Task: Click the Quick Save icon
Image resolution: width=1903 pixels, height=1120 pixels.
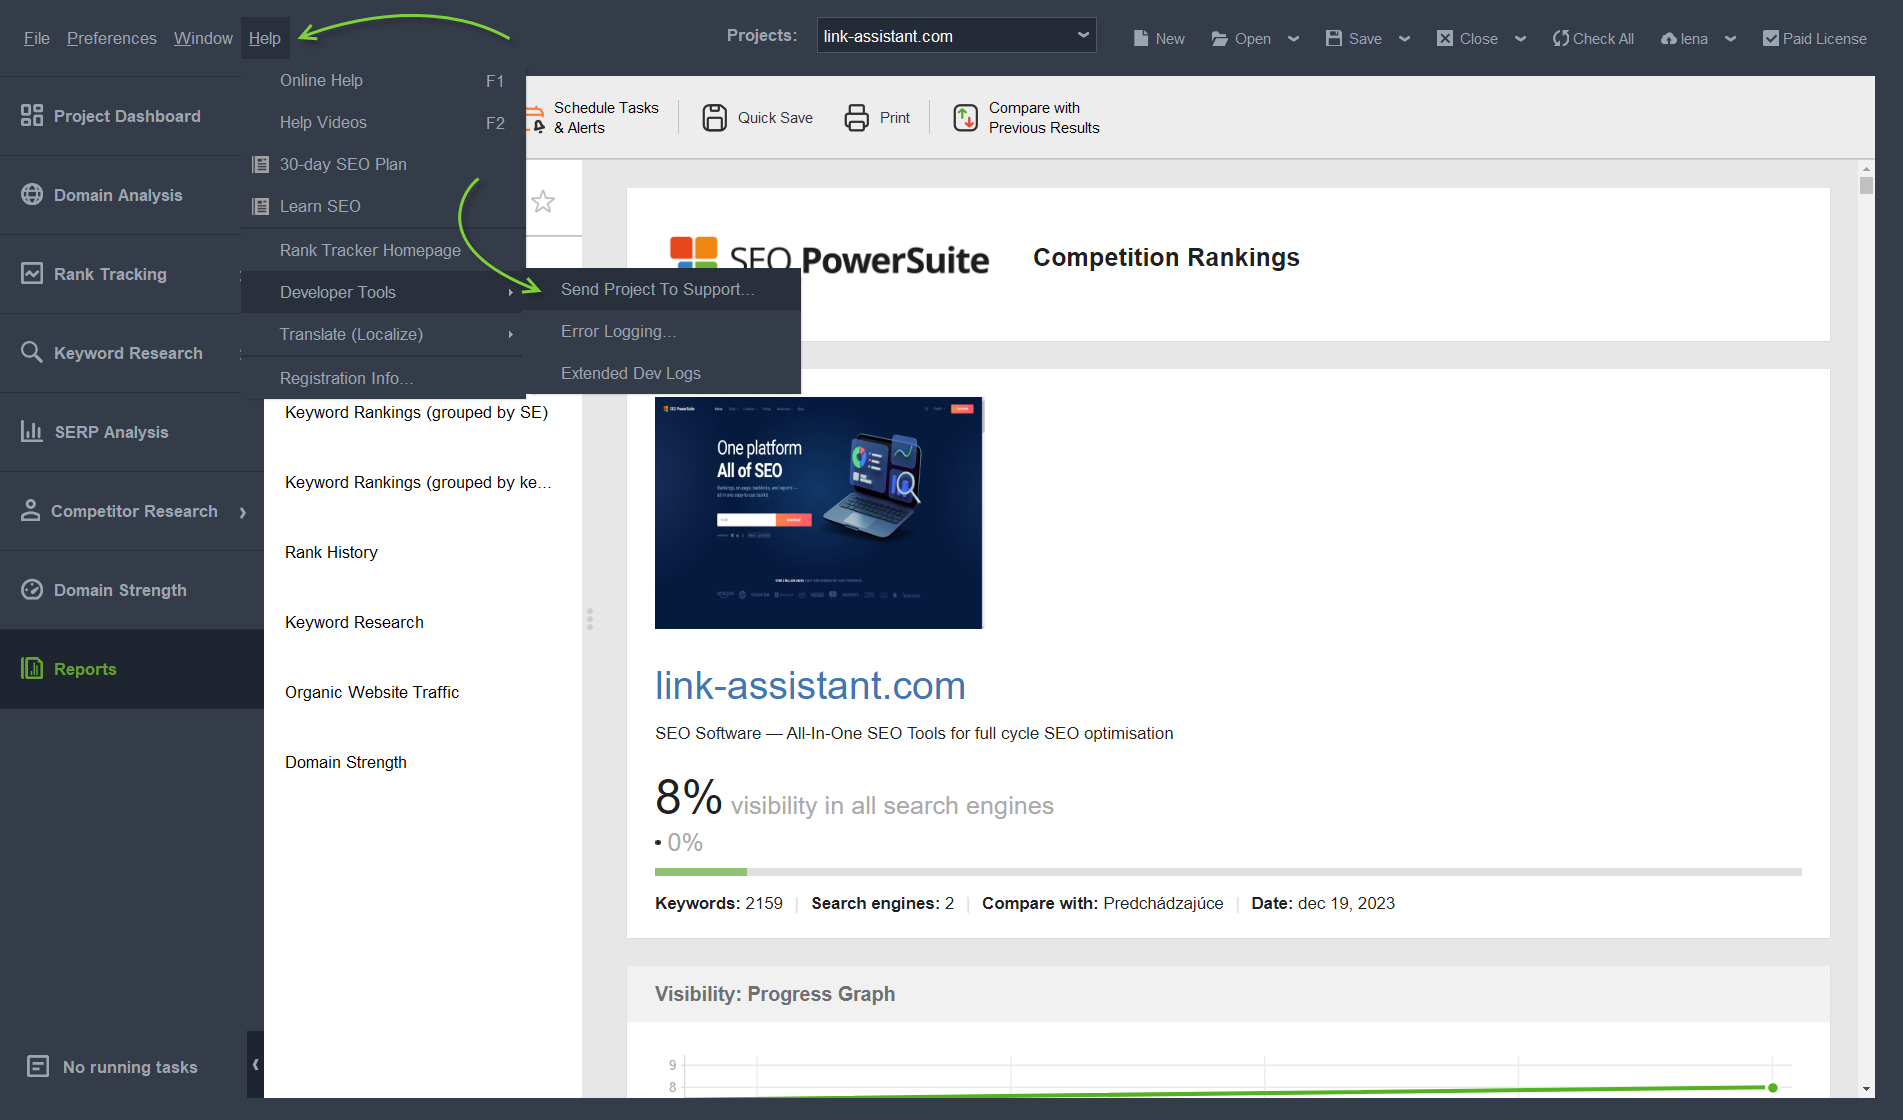Action: pyautogui.click(x=714, y=118)
